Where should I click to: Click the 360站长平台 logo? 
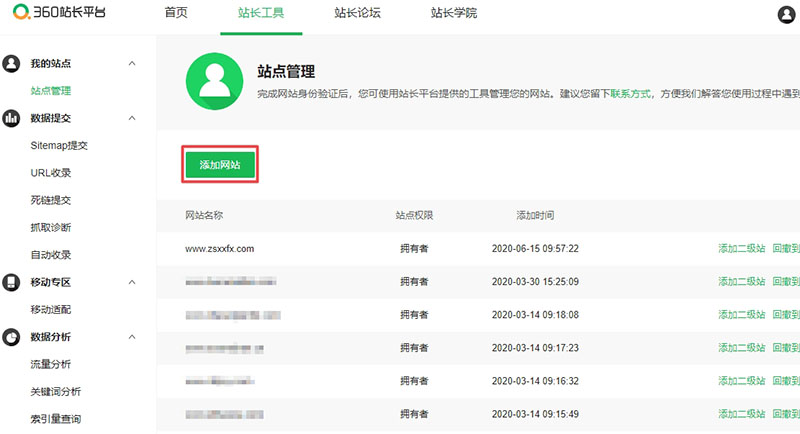point(59,12)
